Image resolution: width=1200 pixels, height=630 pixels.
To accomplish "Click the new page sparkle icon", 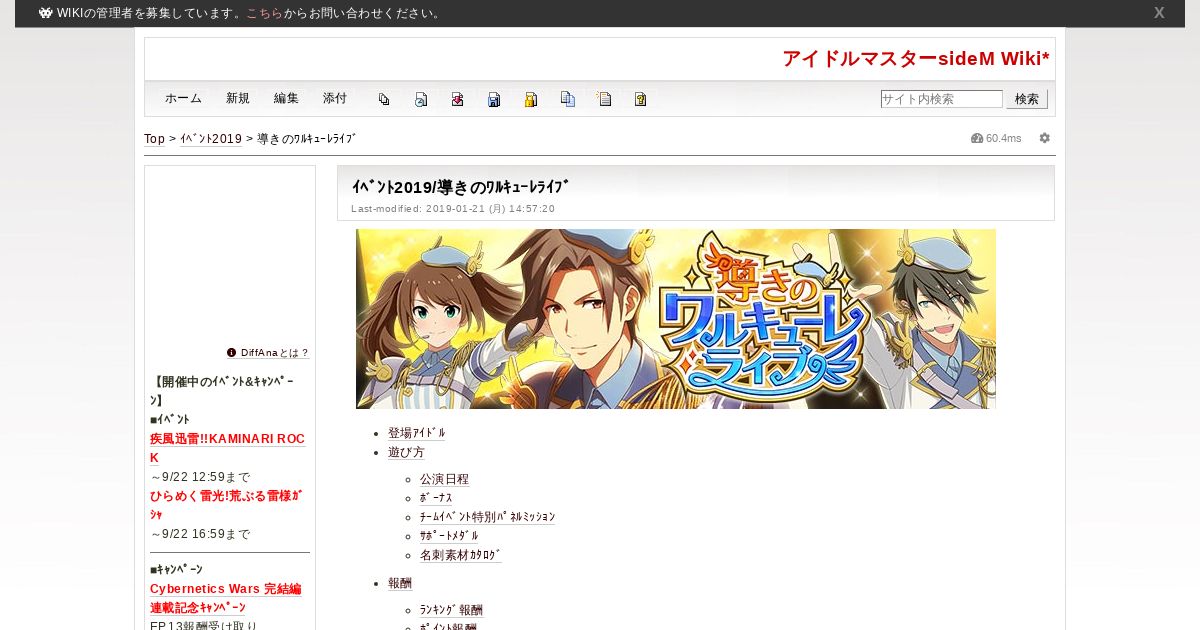I will [x=604, y=99].
